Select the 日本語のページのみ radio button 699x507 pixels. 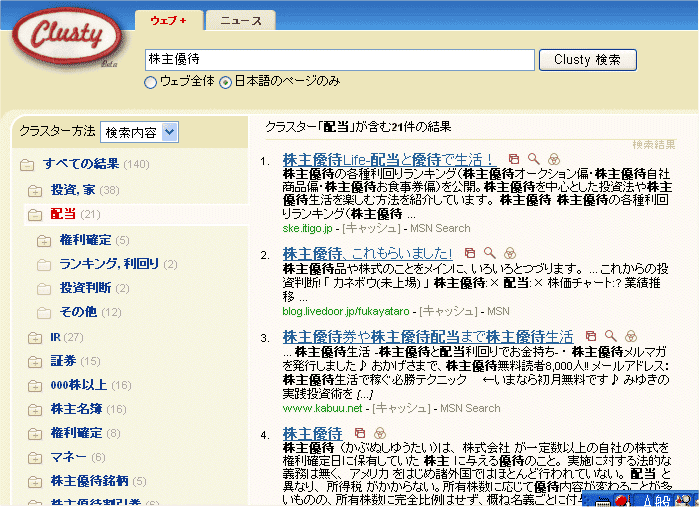coord(226,82)
